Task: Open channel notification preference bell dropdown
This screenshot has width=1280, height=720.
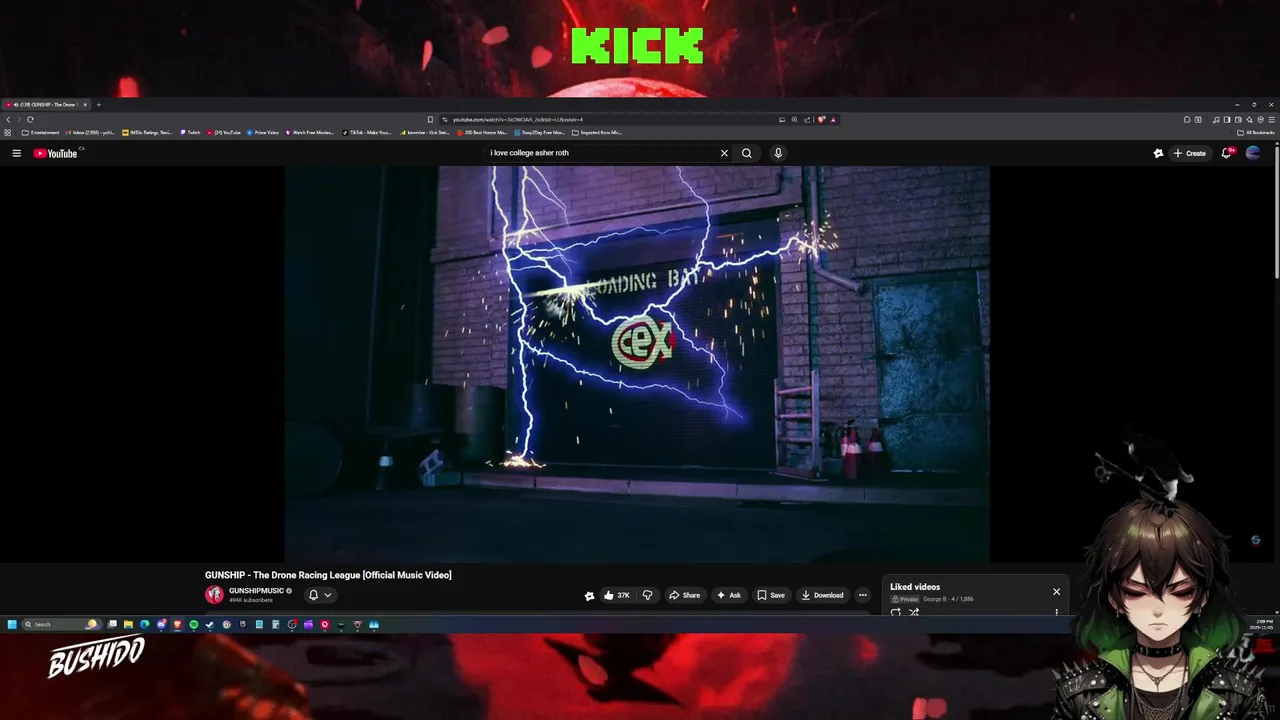Action: coord(320,595)
